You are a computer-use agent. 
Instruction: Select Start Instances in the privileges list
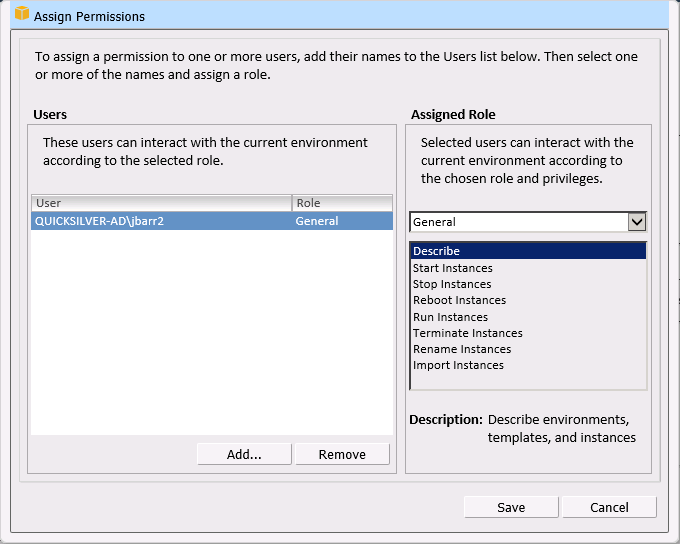(452, 268)
